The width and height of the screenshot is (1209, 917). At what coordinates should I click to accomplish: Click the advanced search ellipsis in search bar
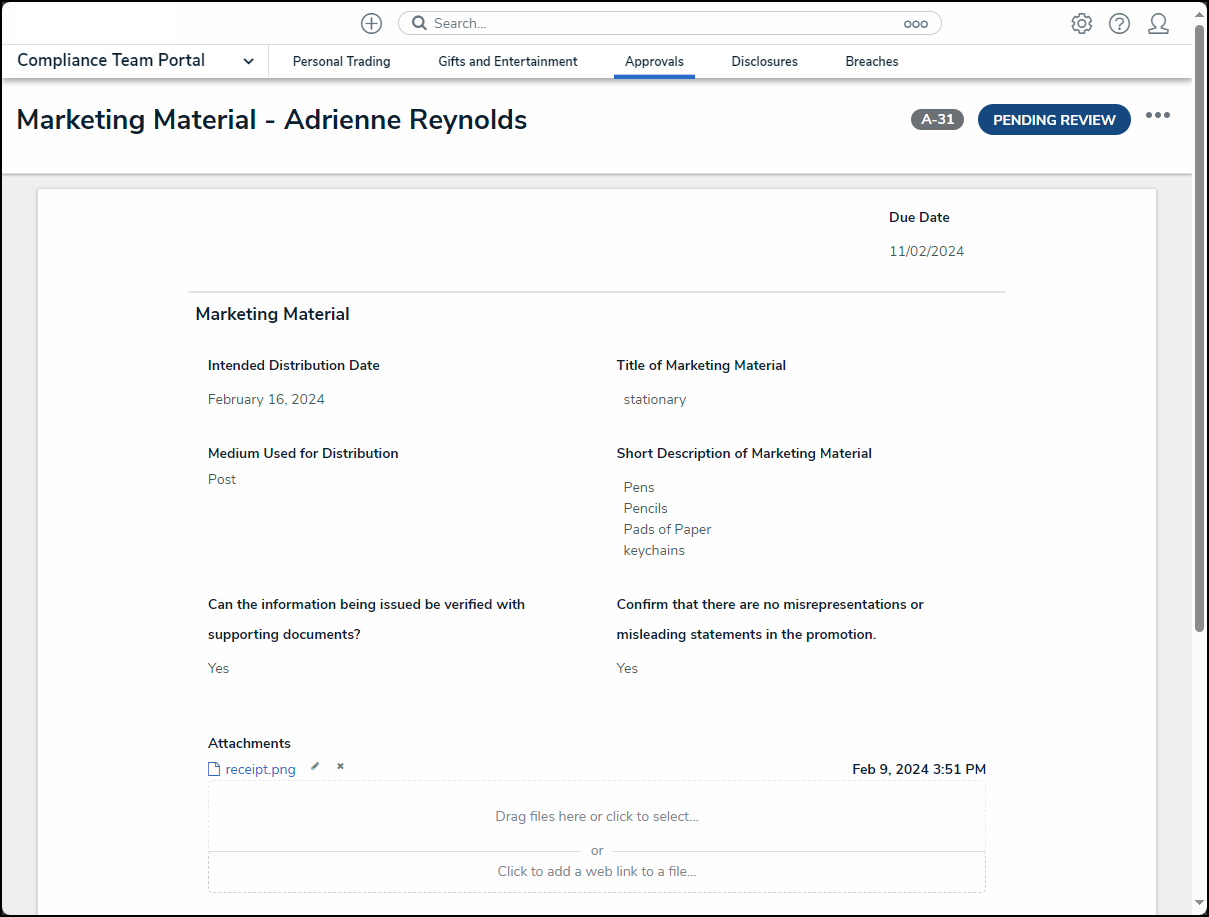915,24
